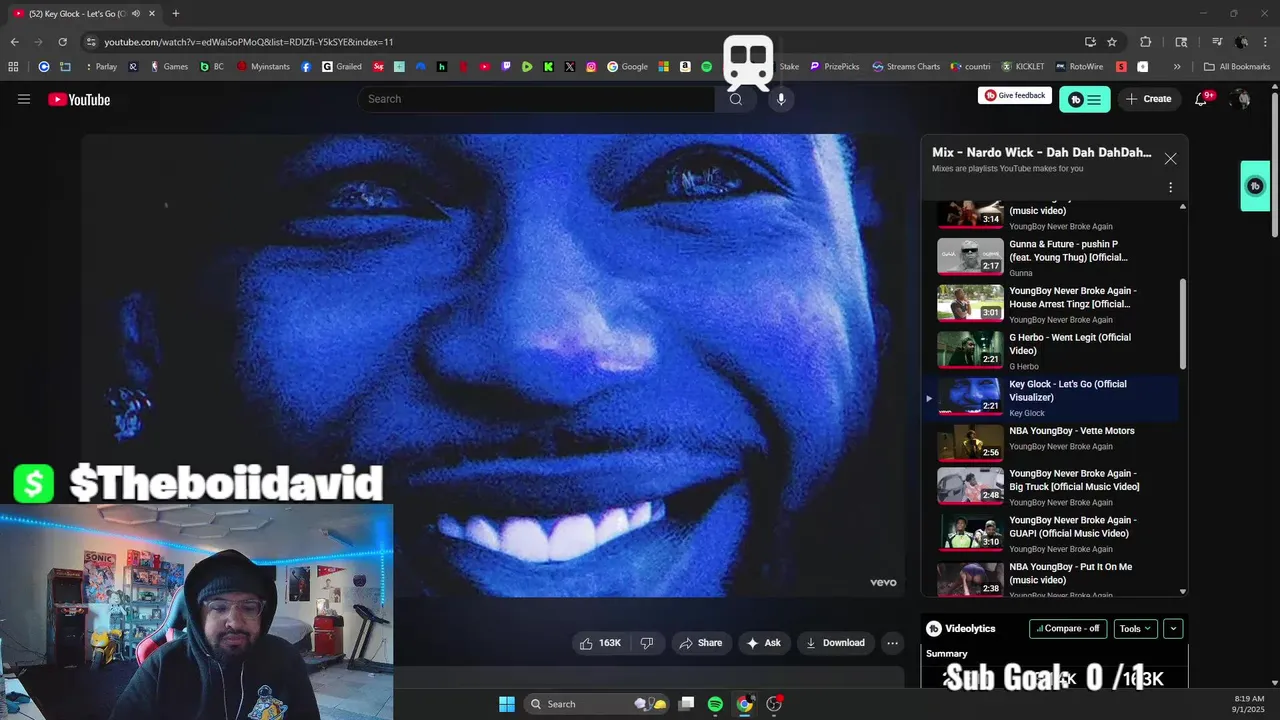Open the Mix playlist options menu
This screenshot has width=1280, height=720.
pyautogui.click(x=1170, y=187)
